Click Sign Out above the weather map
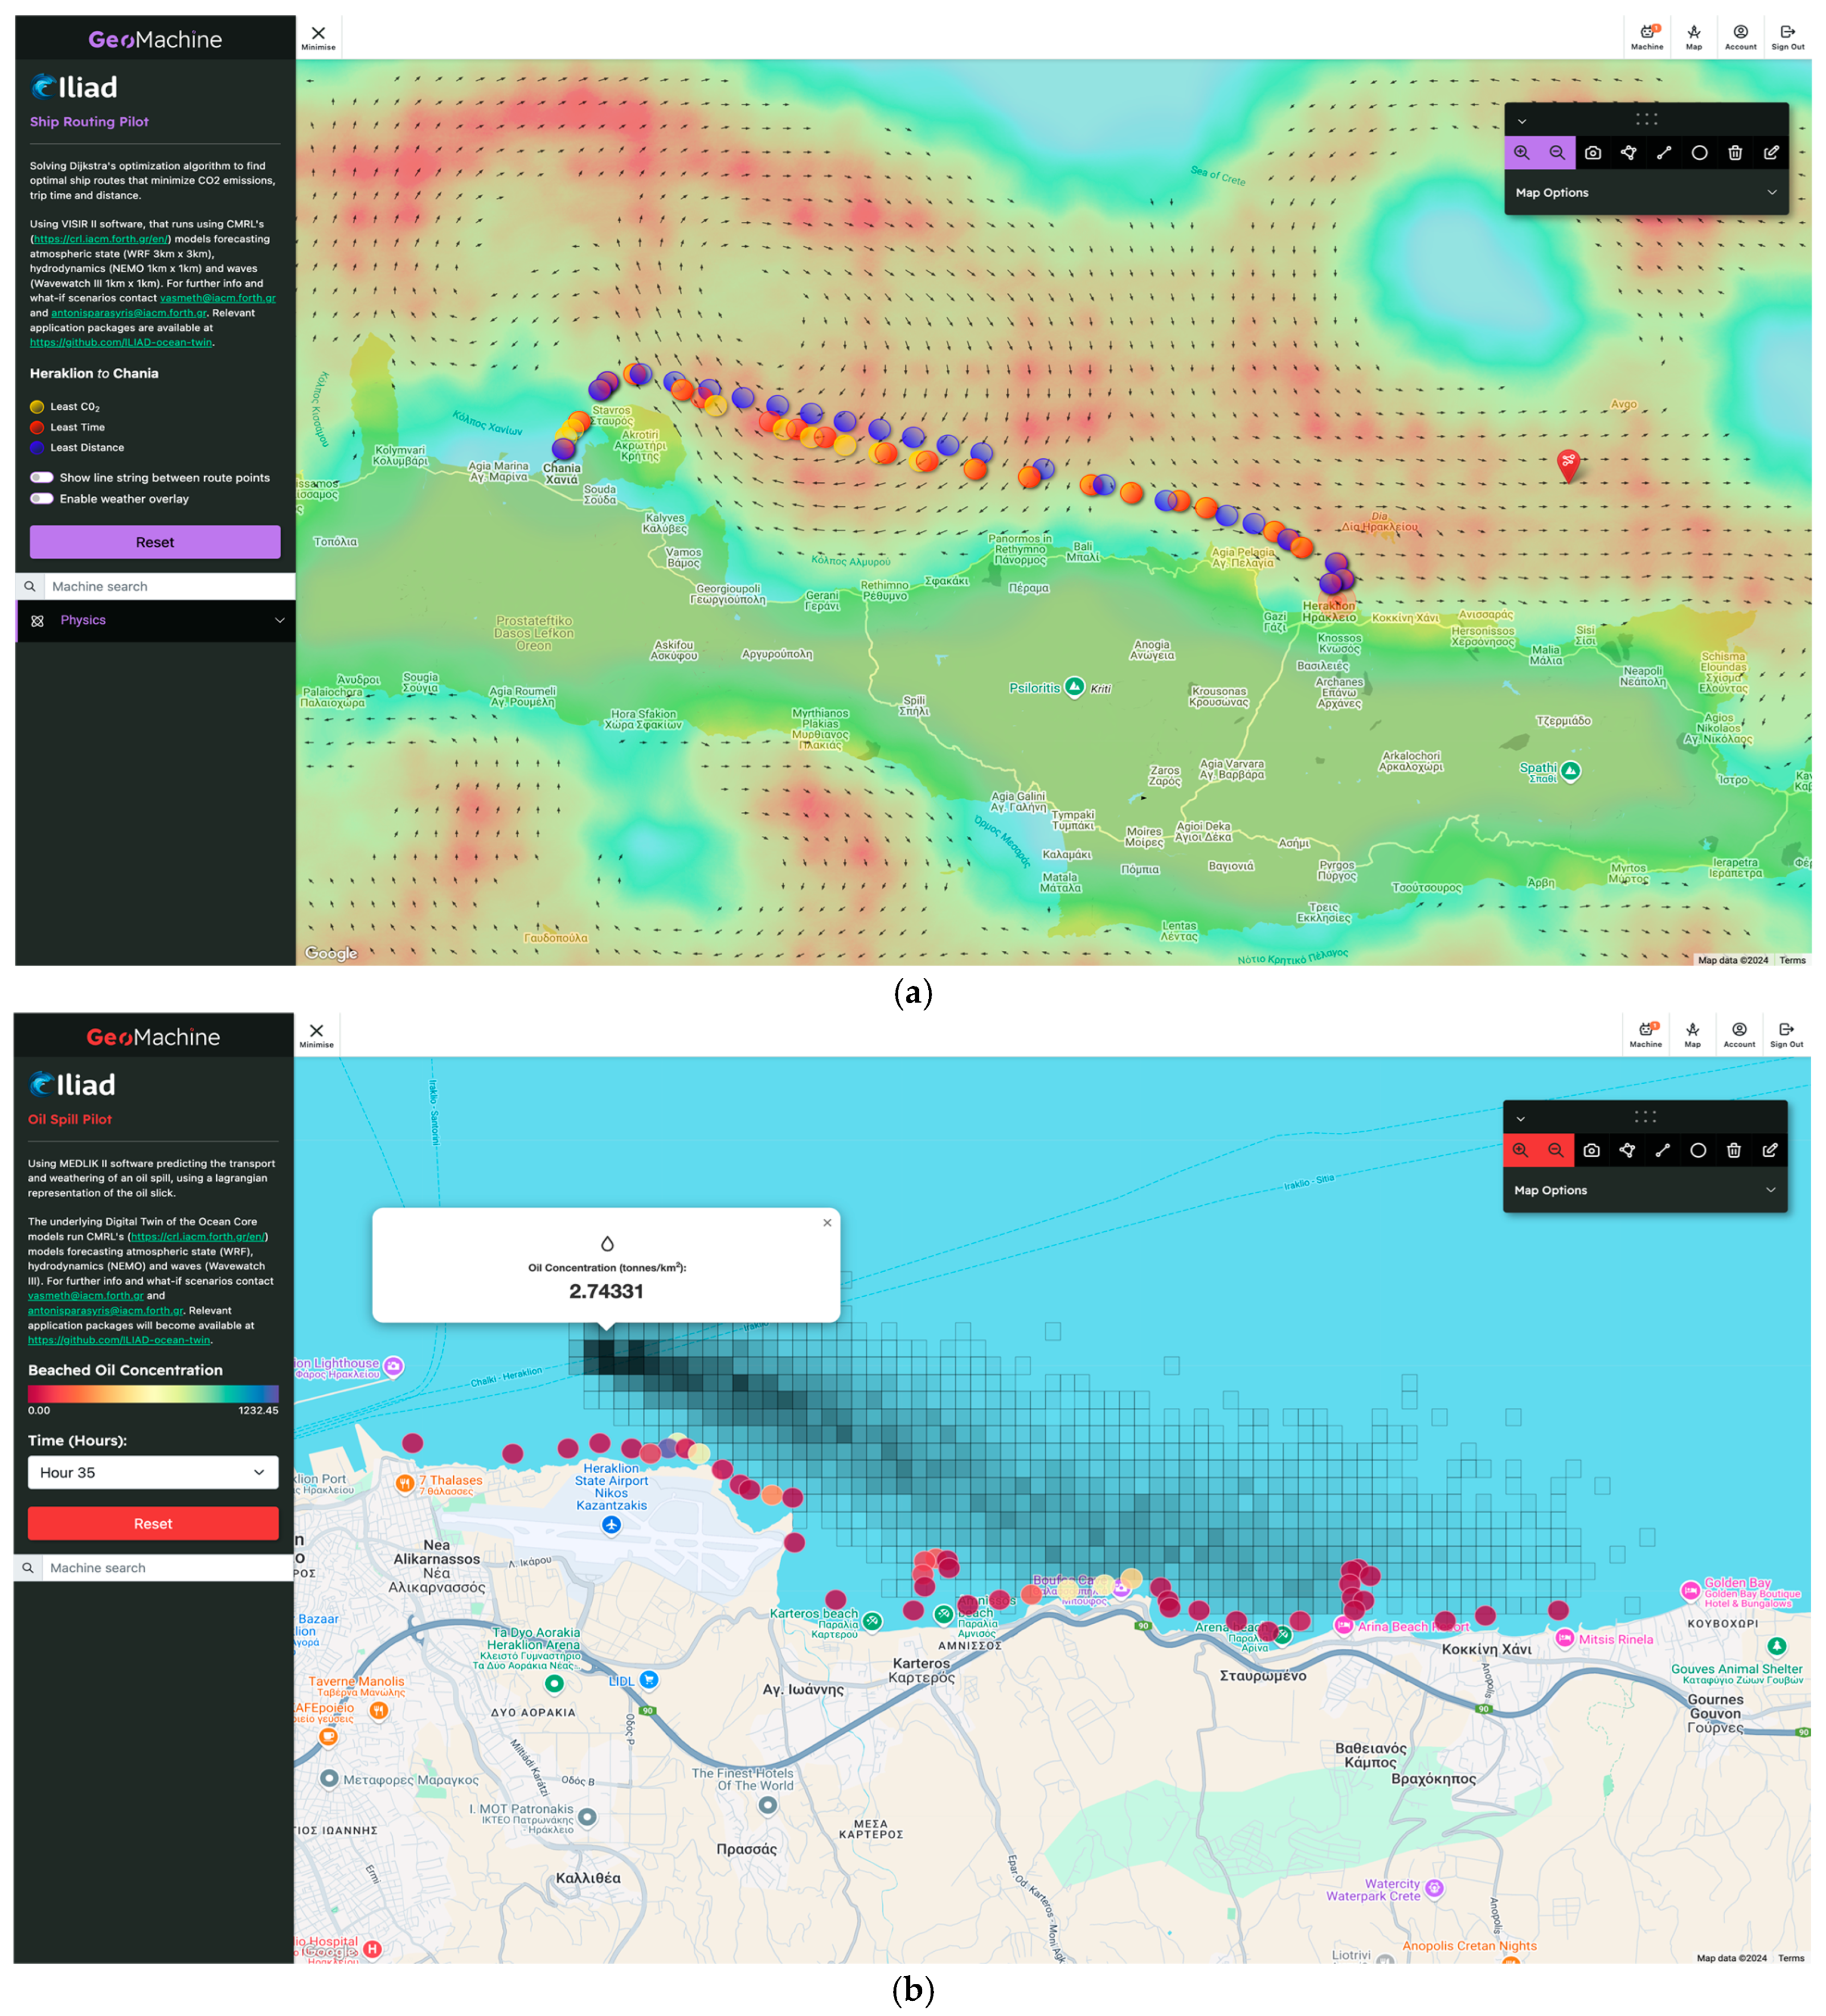1826x2016 pixels. (x=1787, y=37)
